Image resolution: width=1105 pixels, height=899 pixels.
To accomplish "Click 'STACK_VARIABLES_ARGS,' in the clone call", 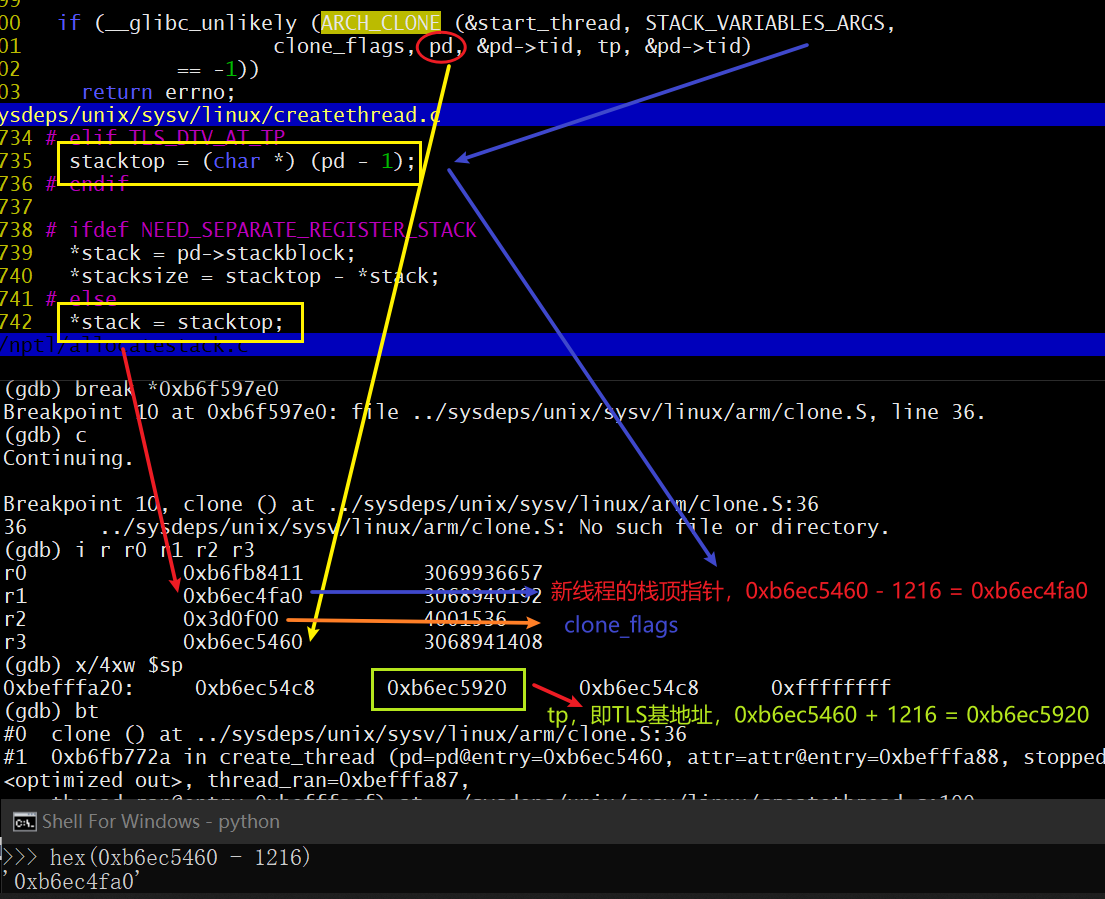I will 770,23.
